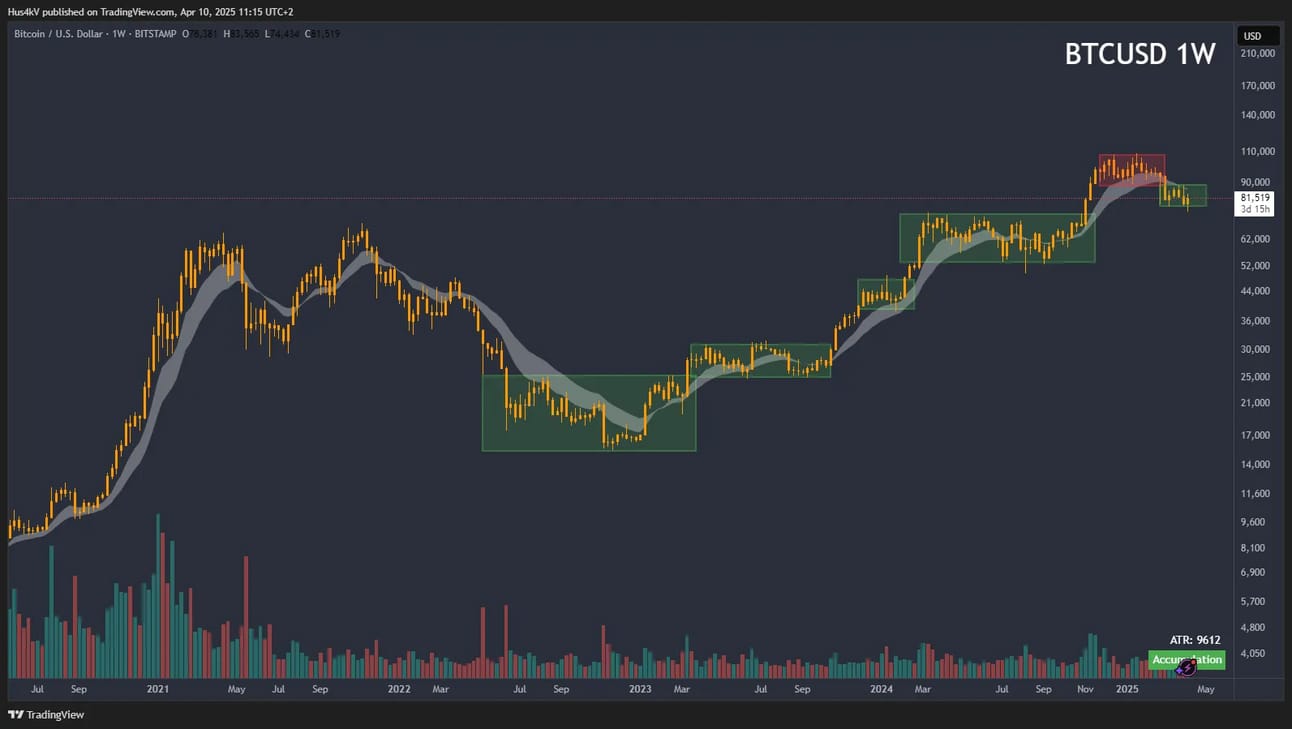Click the 81,519 current price tag

click(1254, 198)
